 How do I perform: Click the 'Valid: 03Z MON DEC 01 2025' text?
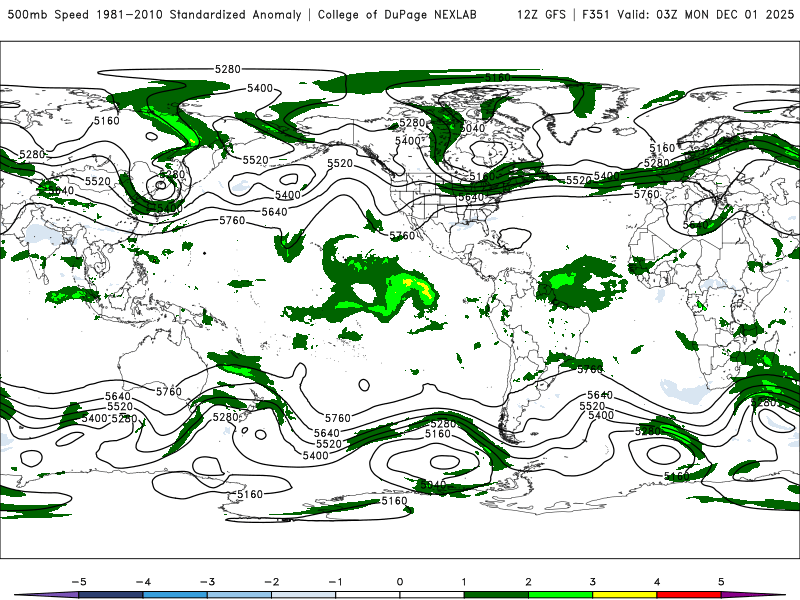coord(706,15)
